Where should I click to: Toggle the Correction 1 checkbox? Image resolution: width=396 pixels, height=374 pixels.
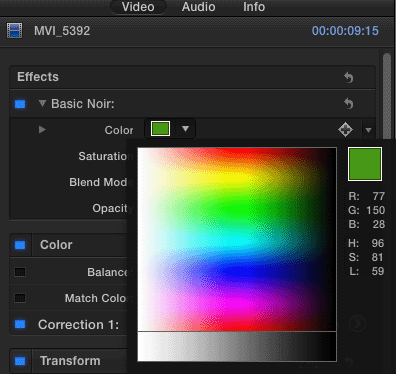(x=20, y=324)
